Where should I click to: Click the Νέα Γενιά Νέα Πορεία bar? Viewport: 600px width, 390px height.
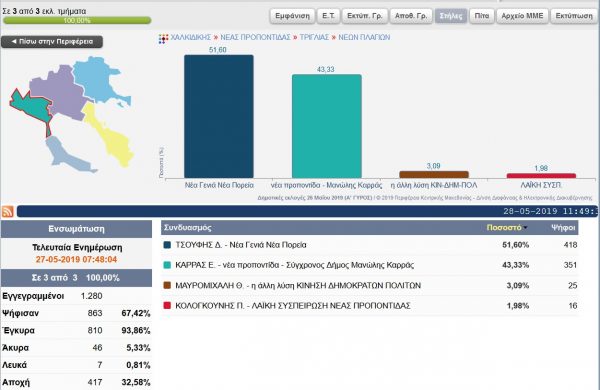pos(219,116)
